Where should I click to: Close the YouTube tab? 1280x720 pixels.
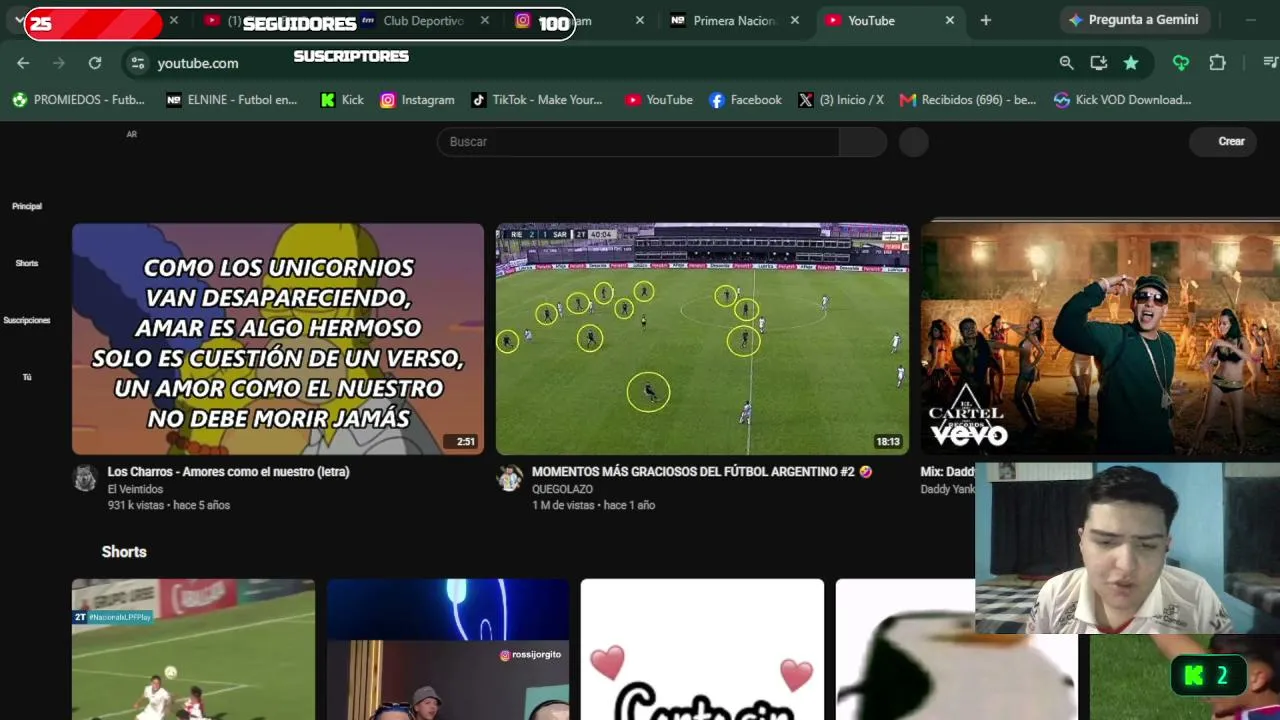(950, 20)
